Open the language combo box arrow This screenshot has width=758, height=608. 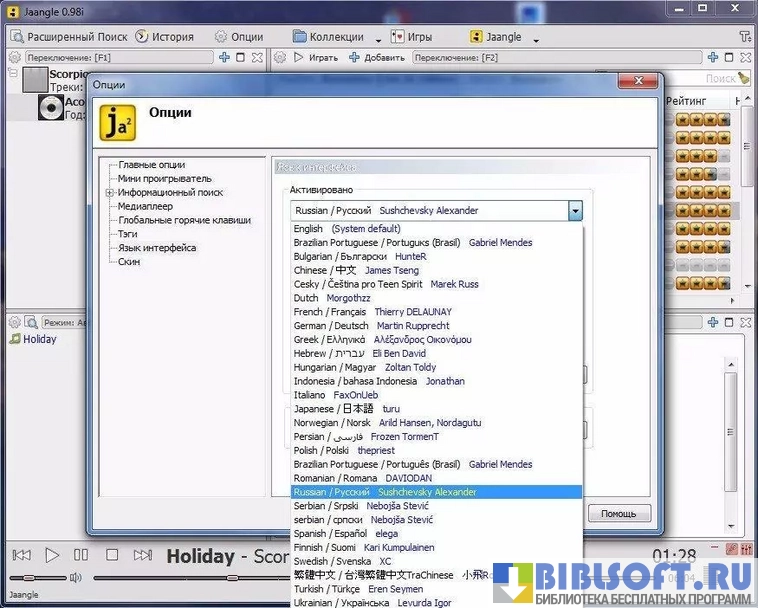coord(575,211)
